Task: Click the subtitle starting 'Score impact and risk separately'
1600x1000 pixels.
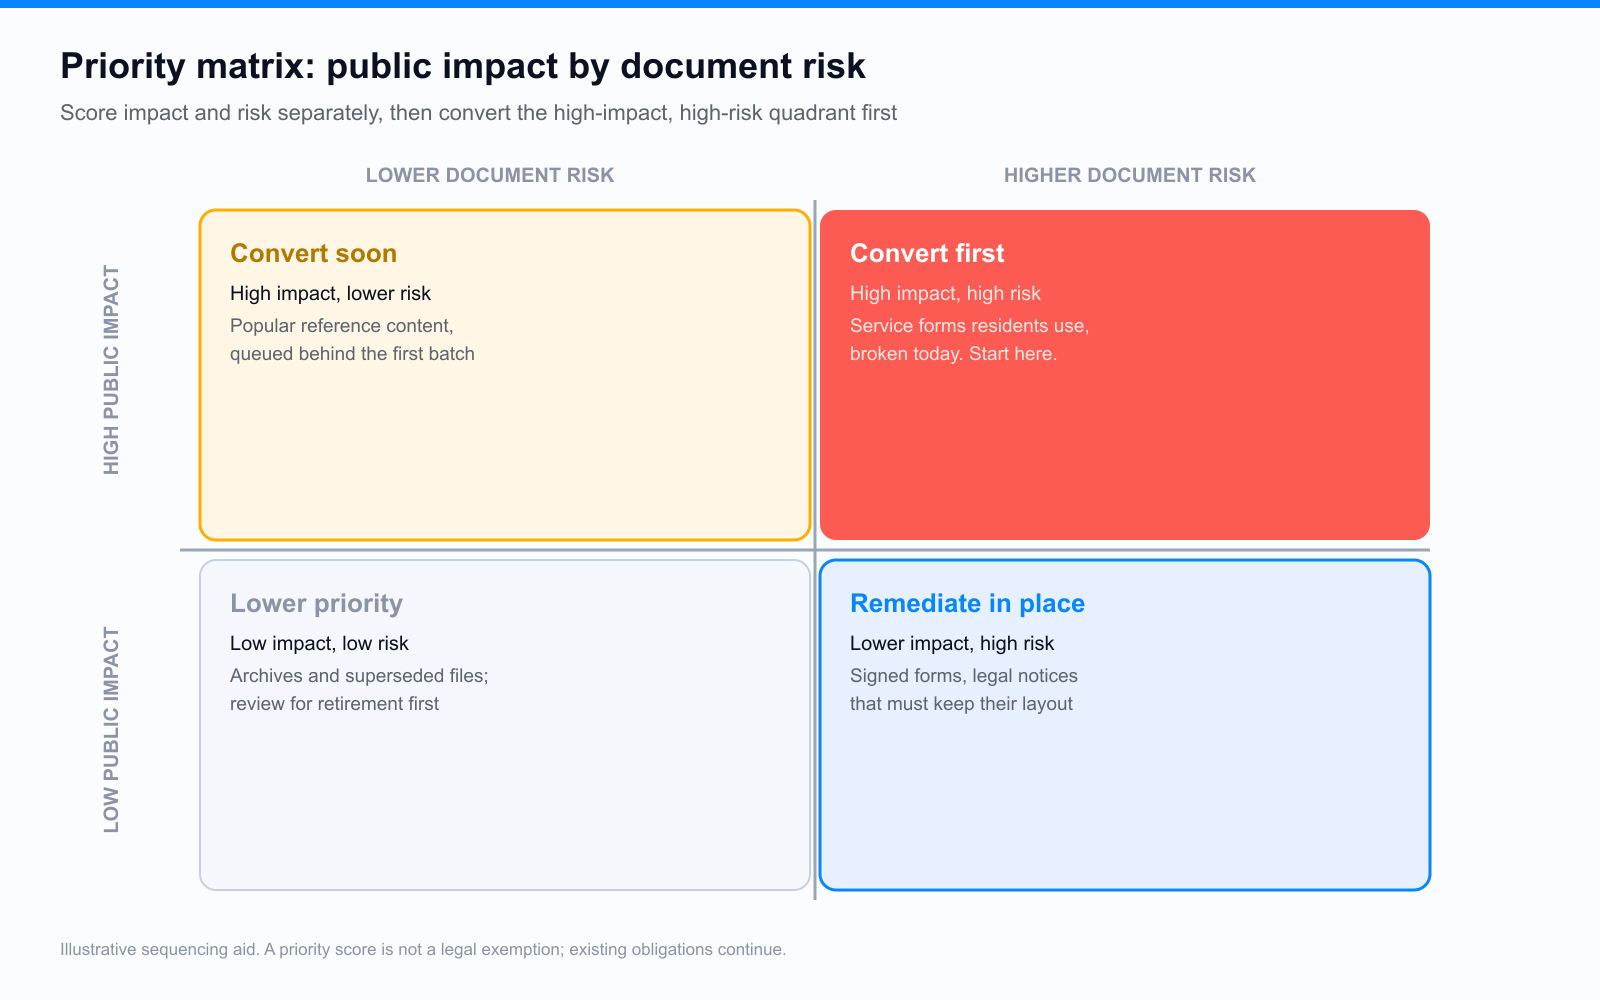Action: point(478,113)
